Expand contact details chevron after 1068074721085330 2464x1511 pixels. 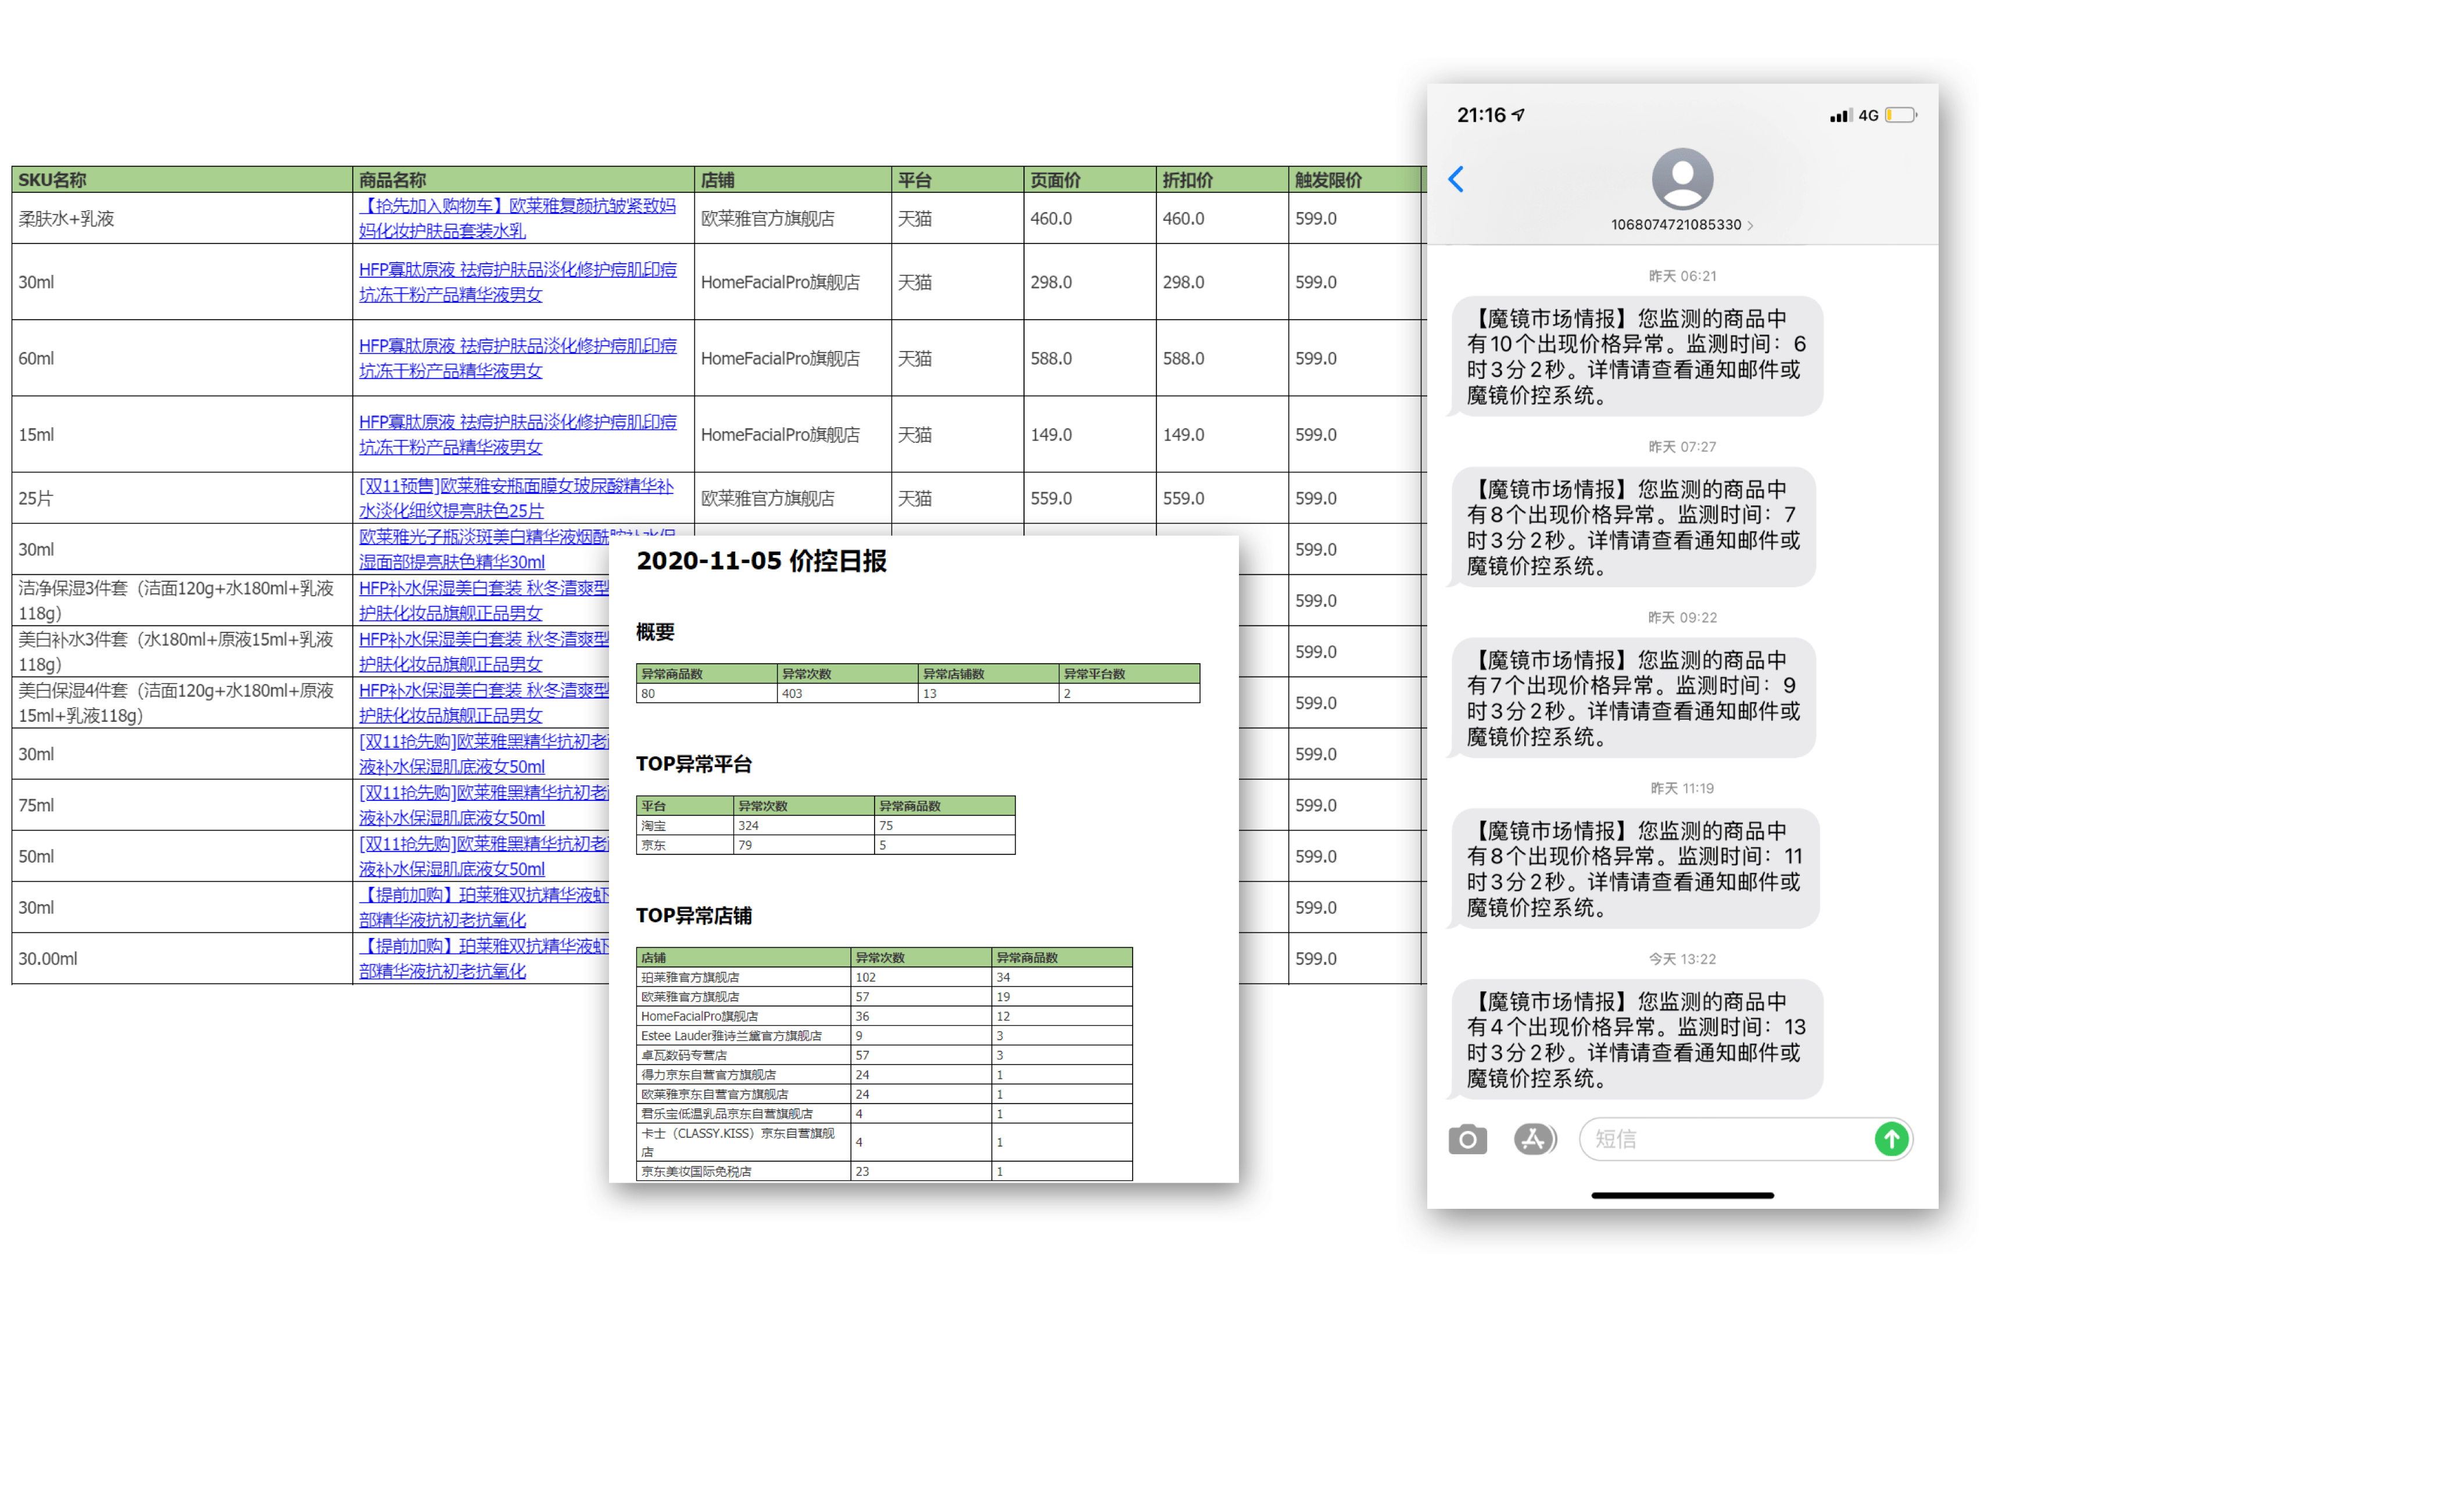click(1750, 226)
